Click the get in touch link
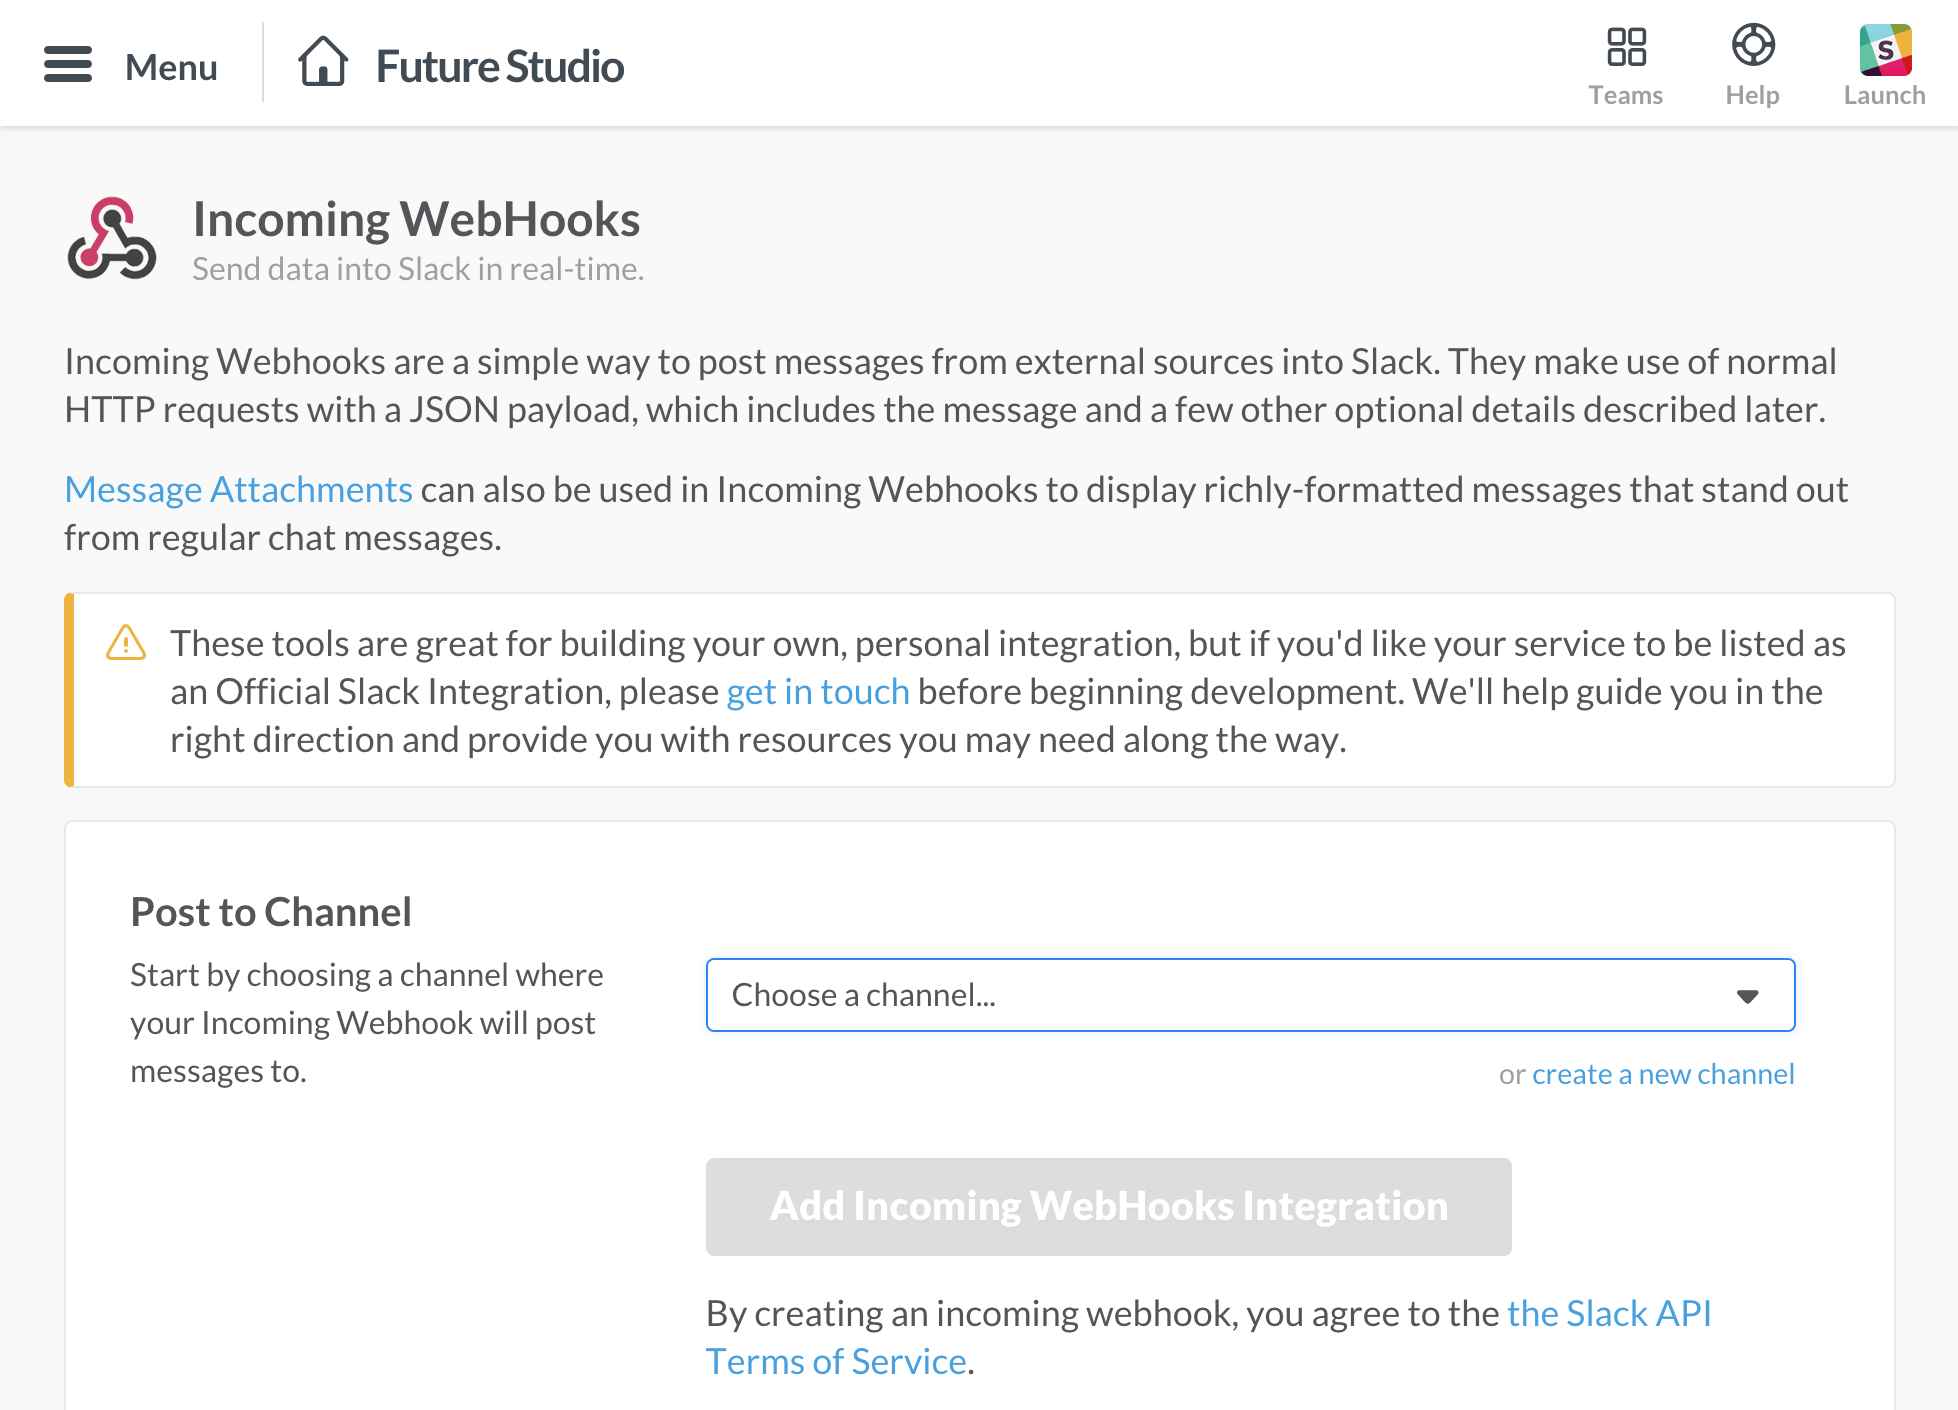The height and width of the screenshot is (1410, 1958). coord(817,692)
